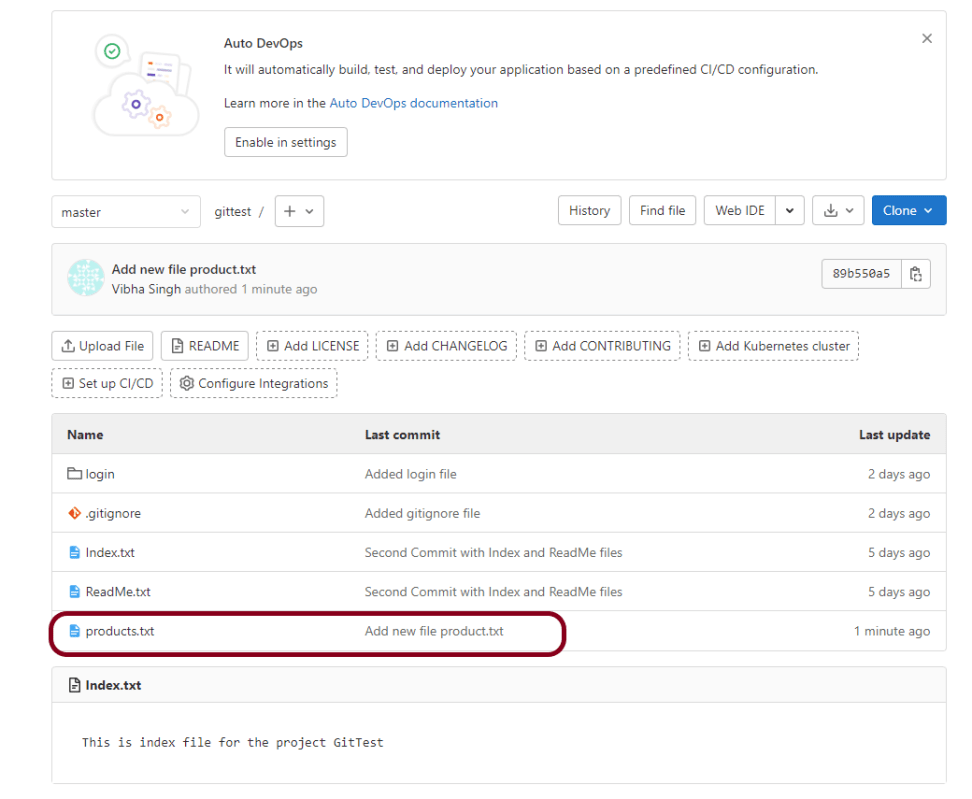Copy commit SHA with clipboard icon
972x799 pixels.
click(x=915, y=274)
